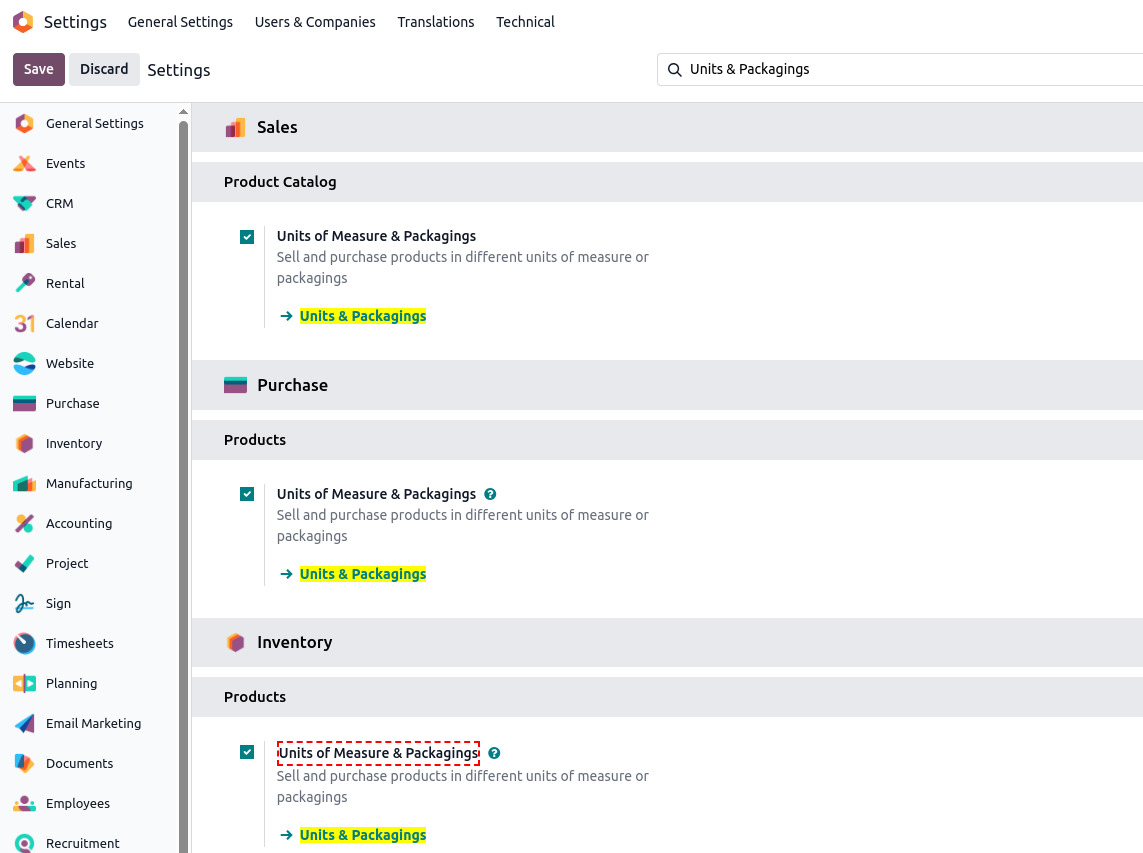Select the Rental key icon in sidebar
Screen dimensions: 1143x853
pos(24,284)
